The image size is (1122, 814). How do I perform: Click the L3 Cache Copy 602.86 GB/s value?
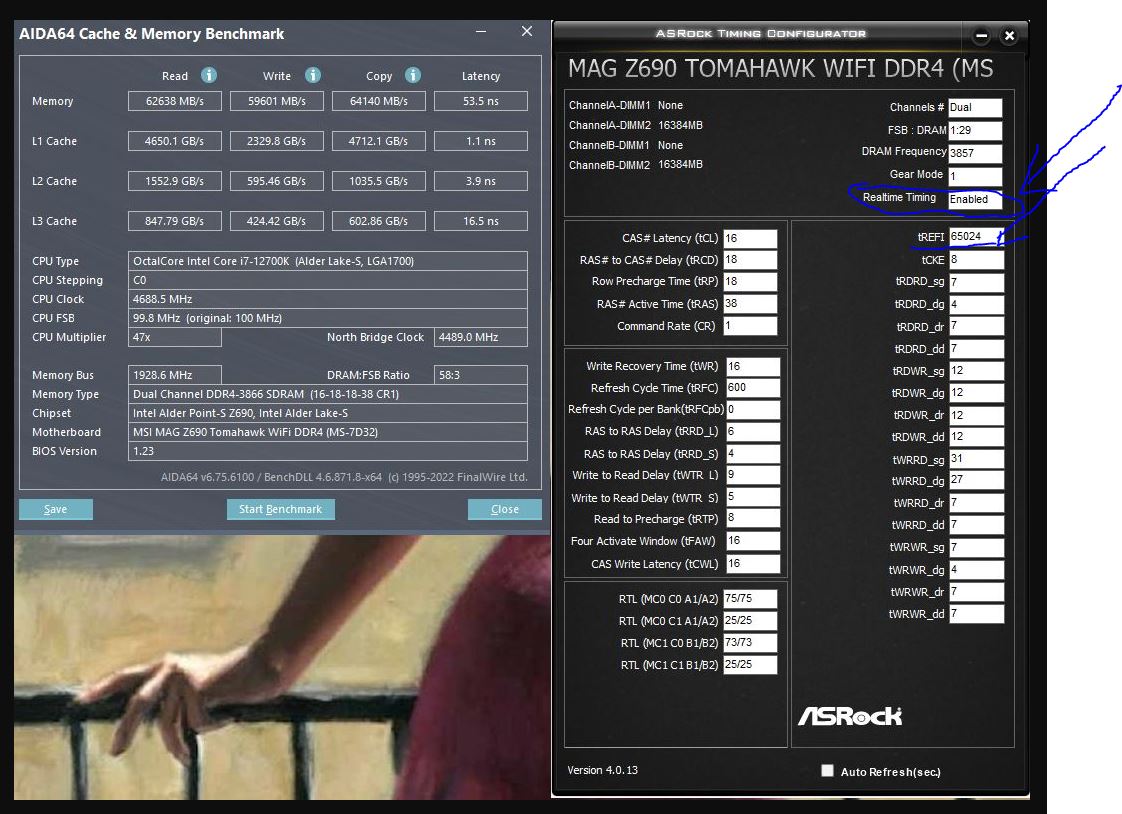coord(379,221)
